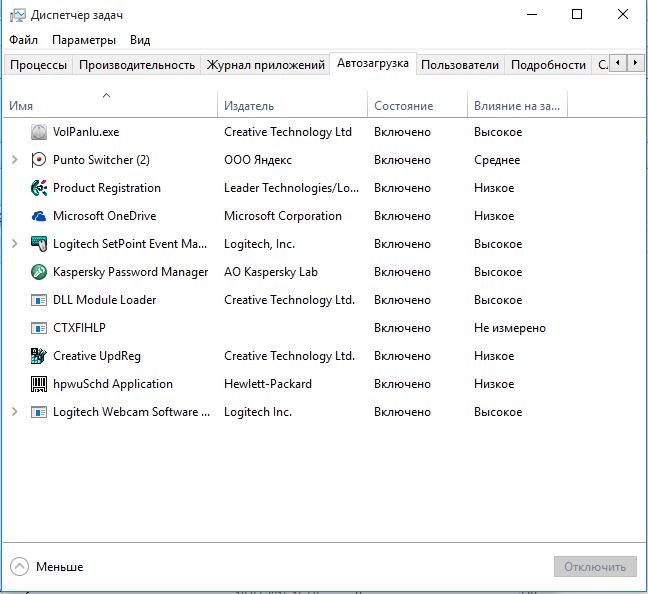The height and width of the screenshot is (594, 648).
Task: Select the Kaspersky Password Manager icon
Action: [x=39, y=272]
